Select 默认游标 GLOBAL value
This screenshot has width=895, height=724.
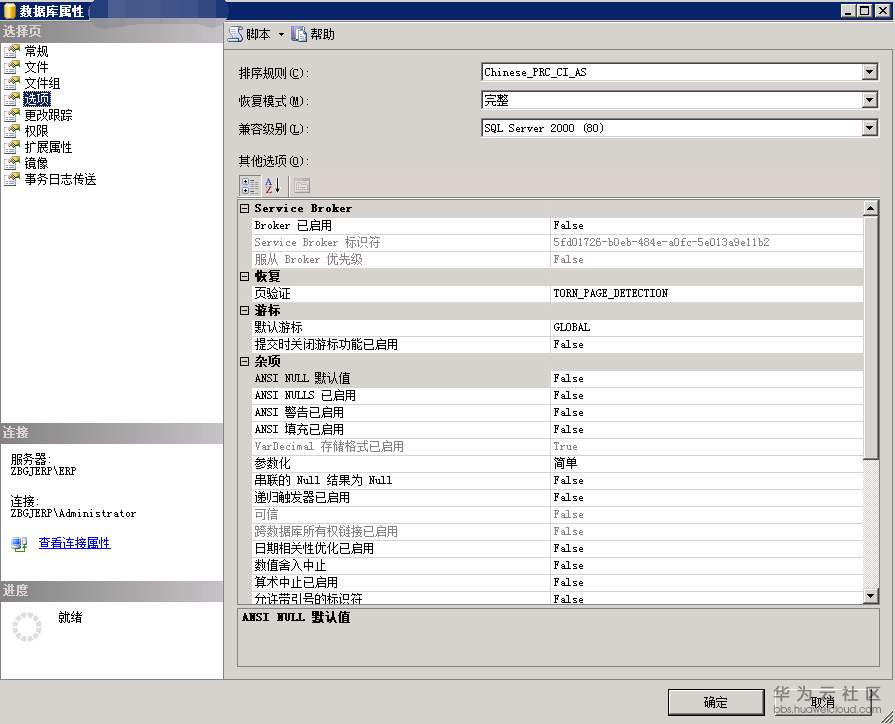click(707, 327)
